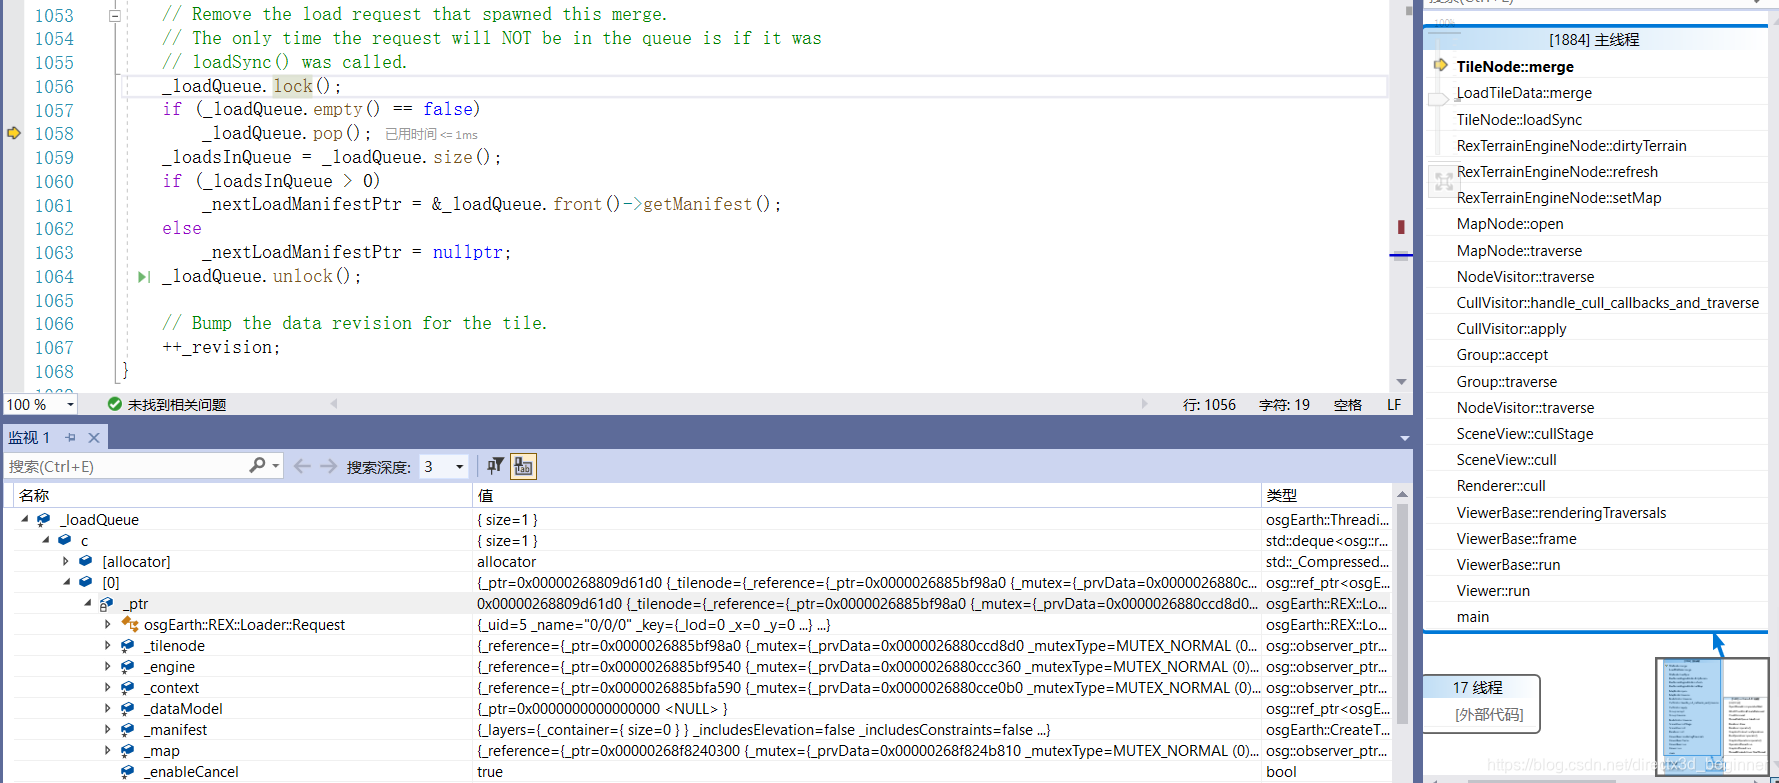1779x783 pixels.
Task: Click the code editor vertical scrollbar down arrow
Action: coord(1401,381)
